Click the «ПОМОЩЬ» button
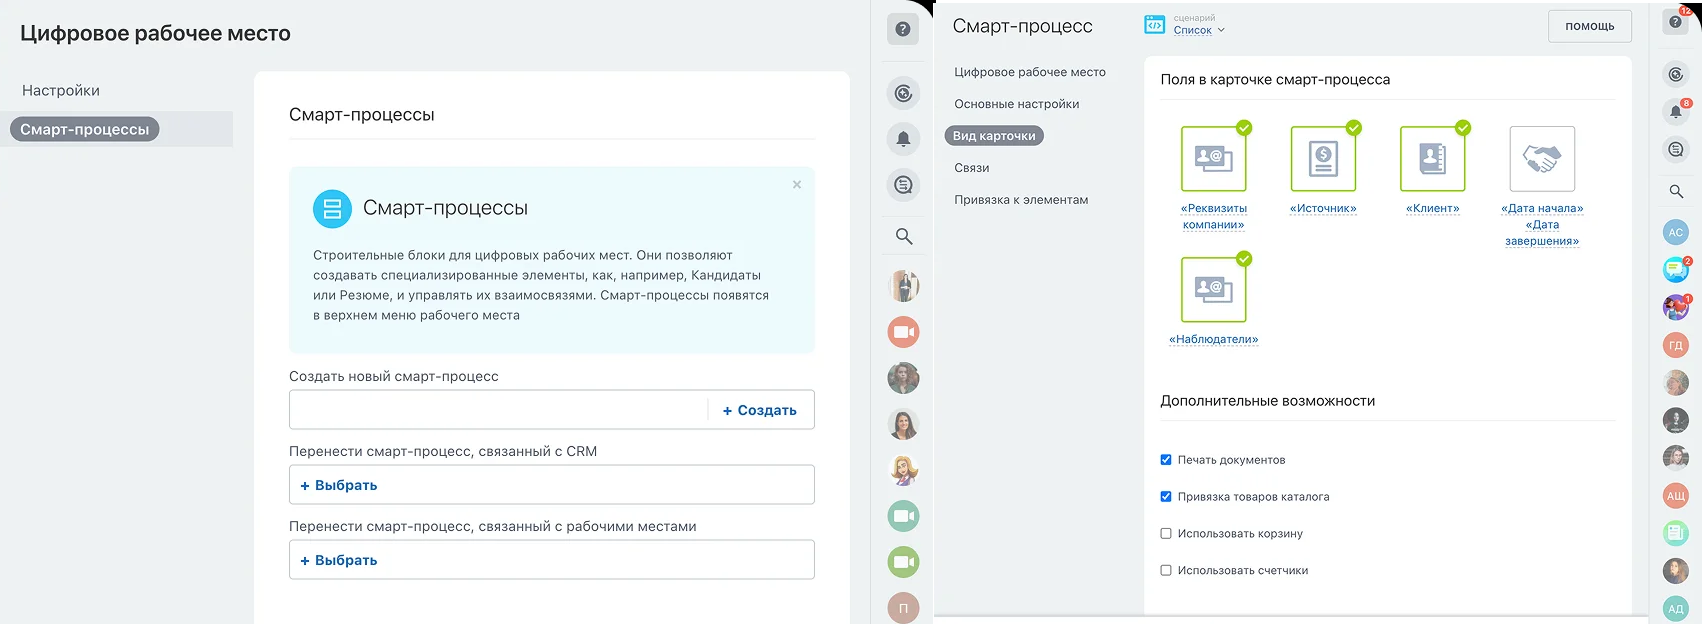Screen dimensions: 1702x624 click(x=1590, y=26)
